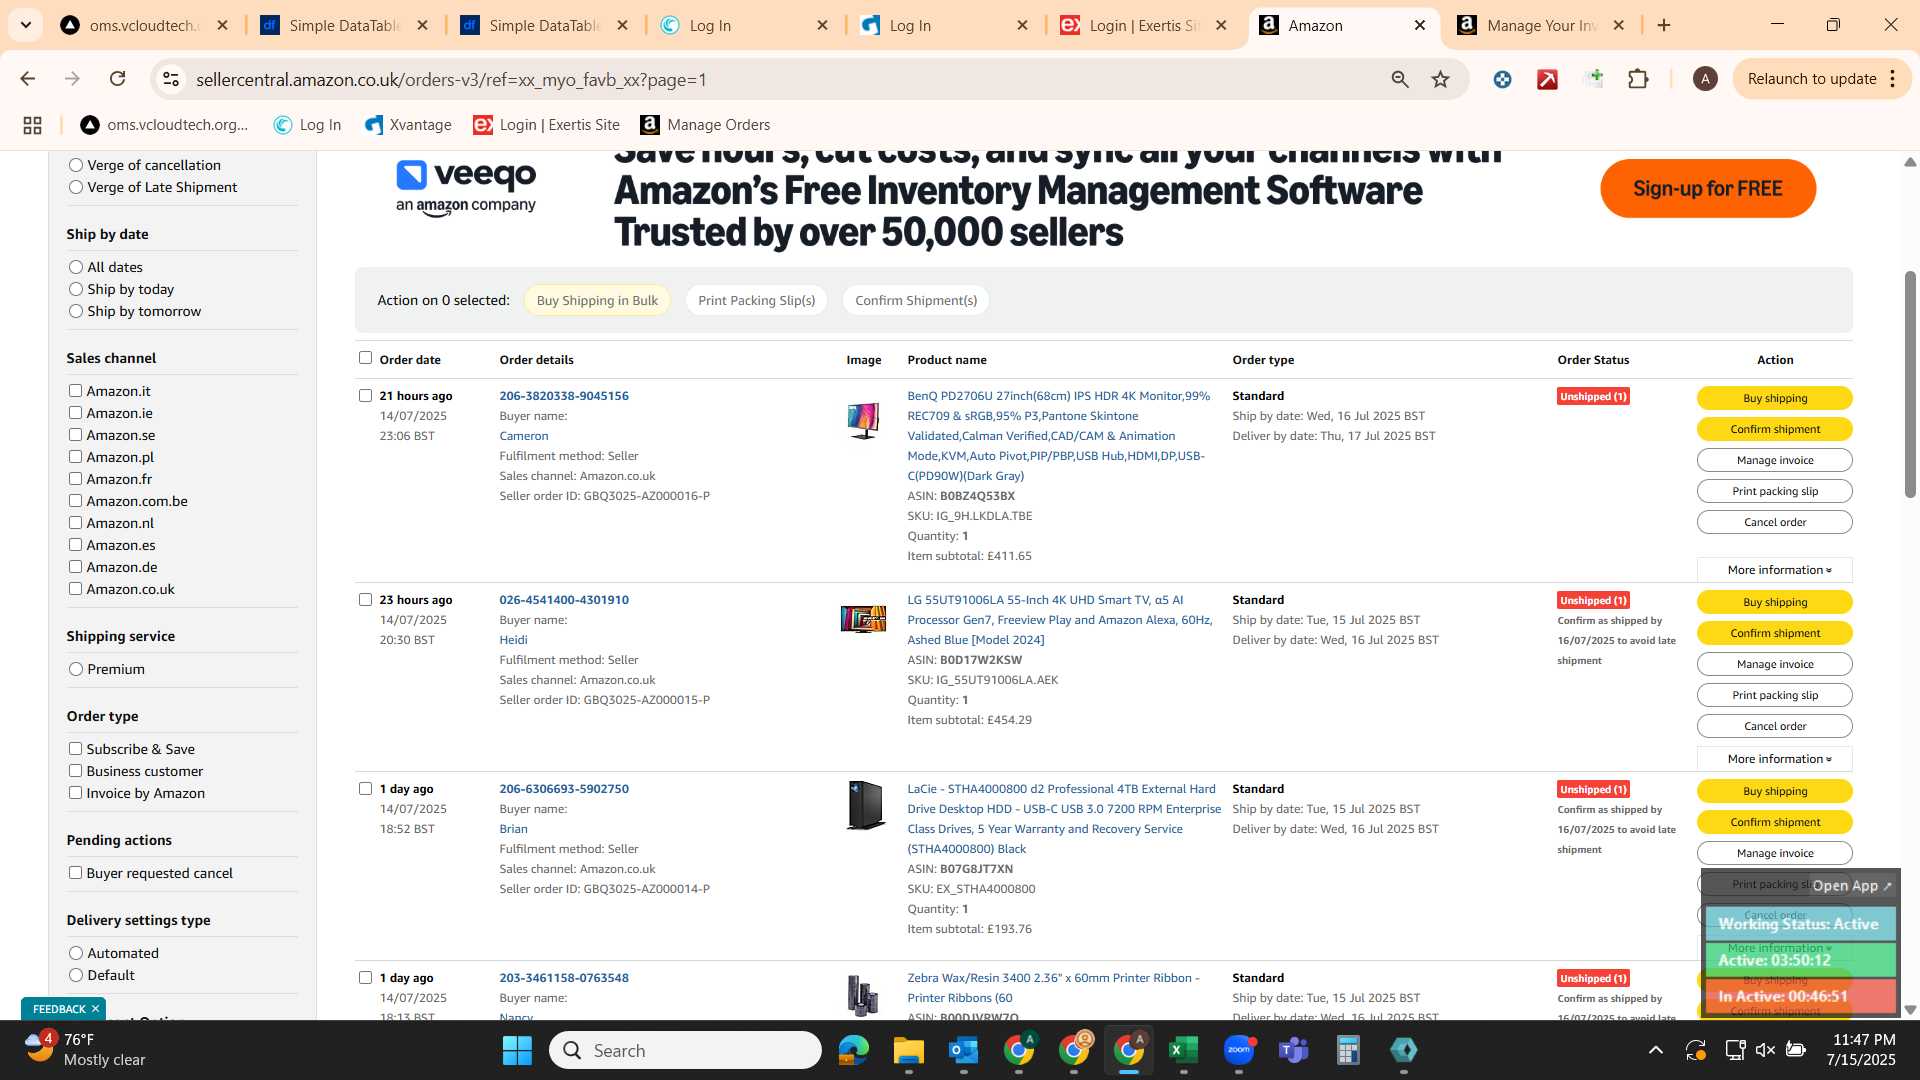Viewport: 1920px width, 1080px height.
Task: Open Zoom from taskbar
Action: (1239, 1050)
